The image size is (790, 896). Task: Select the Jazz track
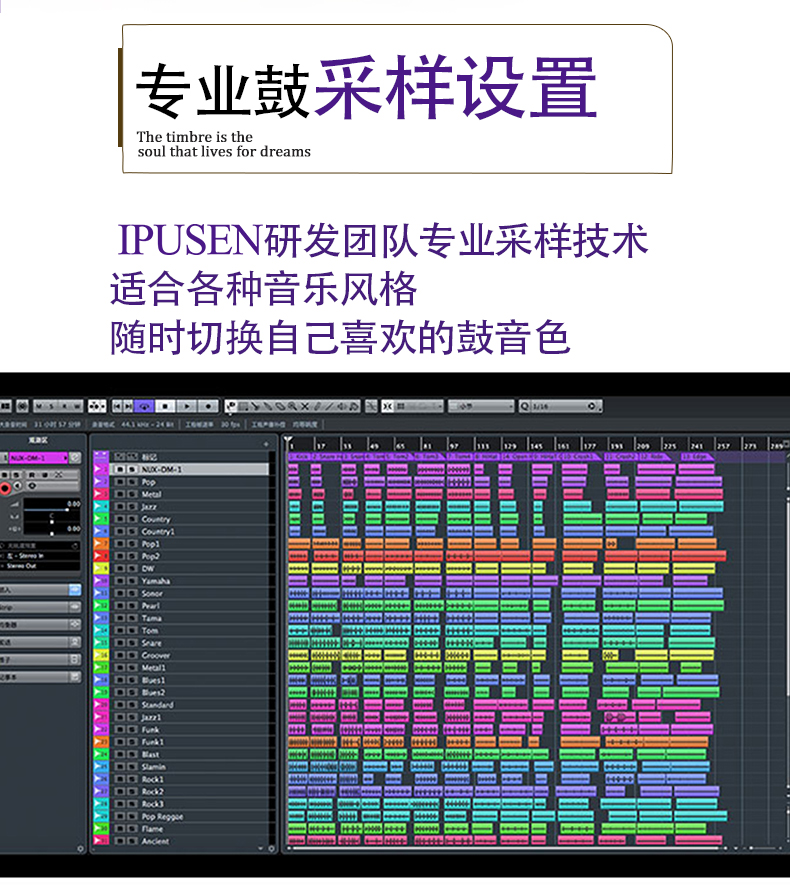click(189, 507)
